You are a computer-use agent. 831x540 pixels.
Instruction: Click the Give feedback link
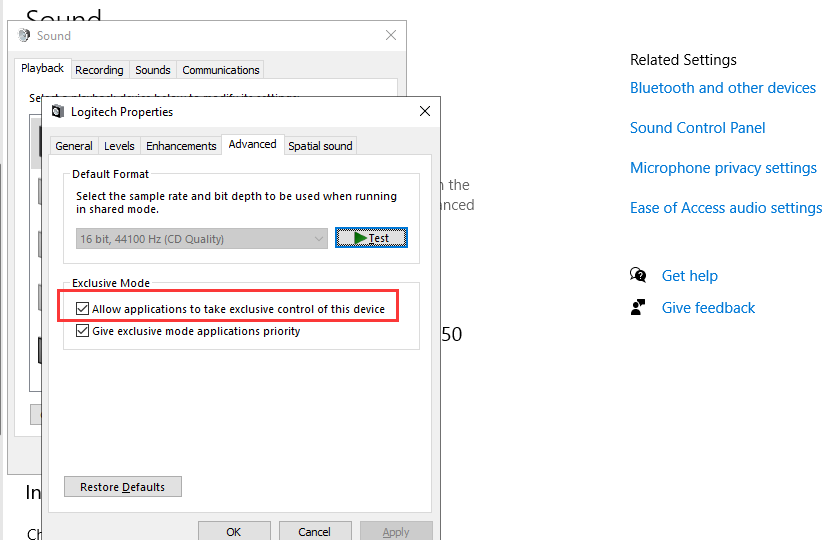tap(708, 307)
